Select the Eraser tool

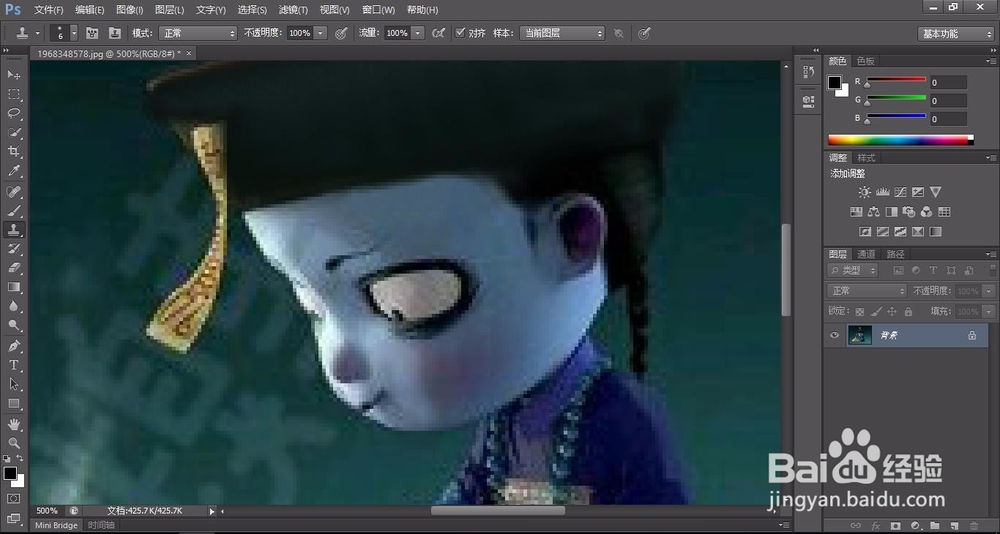click(x=13, y=268)
